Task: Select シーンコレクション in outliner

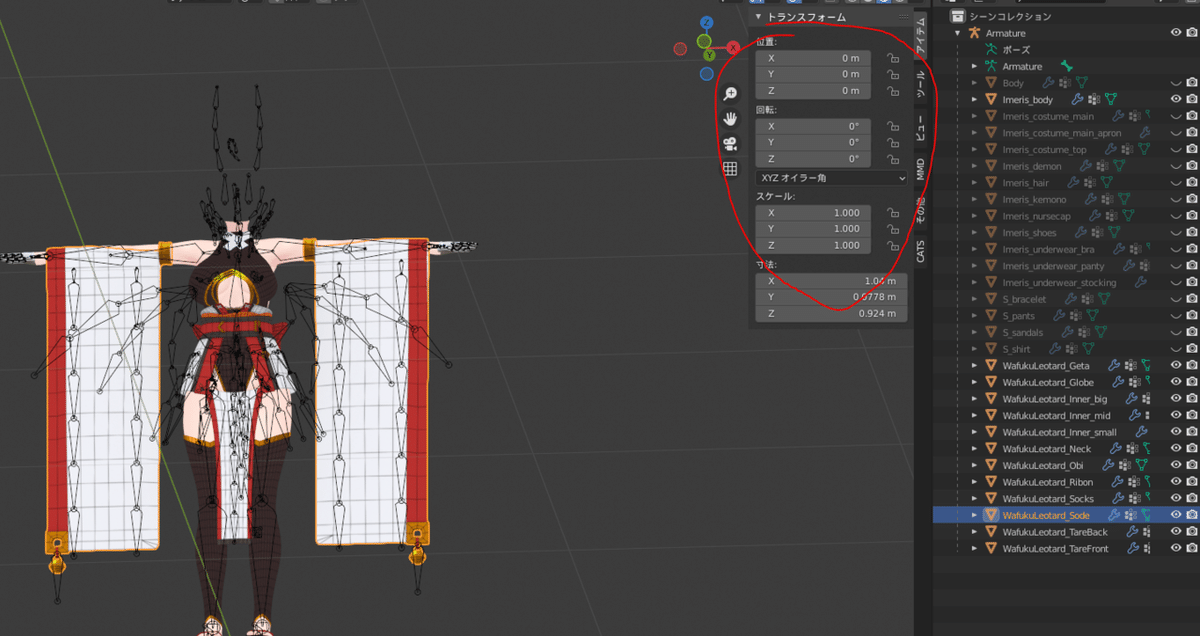Action: [x=1011, y=16]
